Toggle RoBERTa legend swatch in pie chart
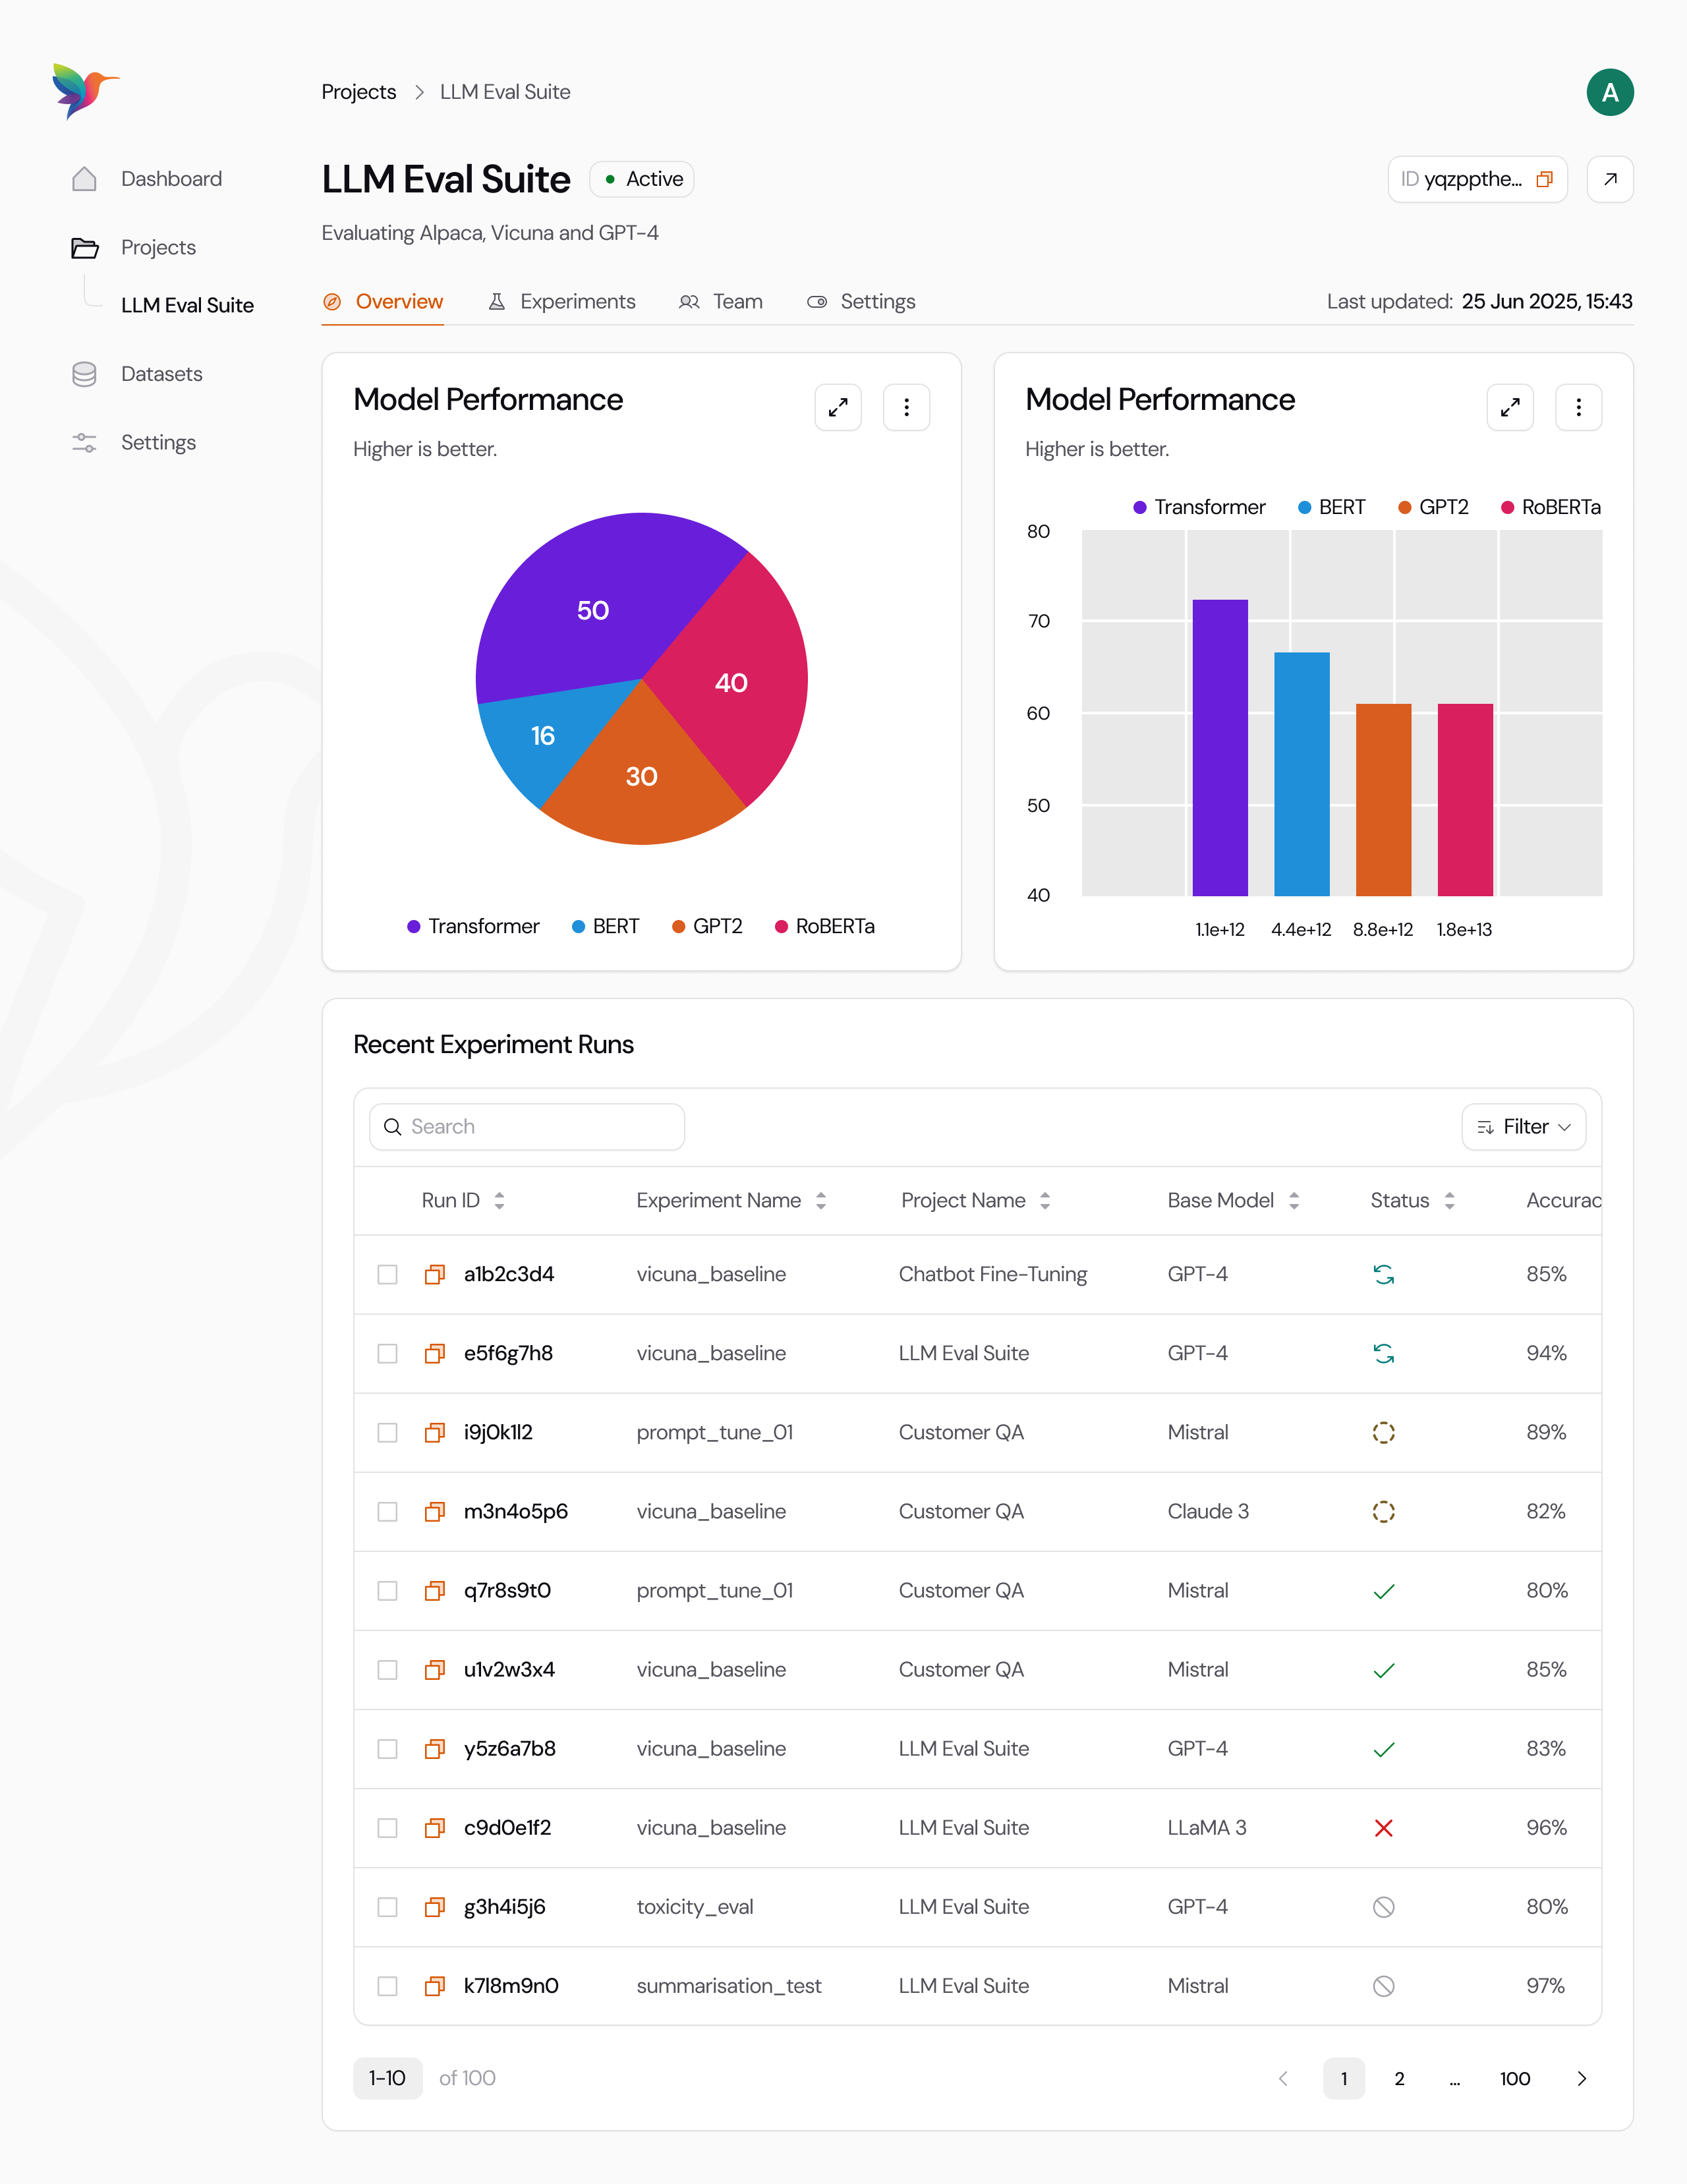The image size is (1687, 2184). [781, 926]
